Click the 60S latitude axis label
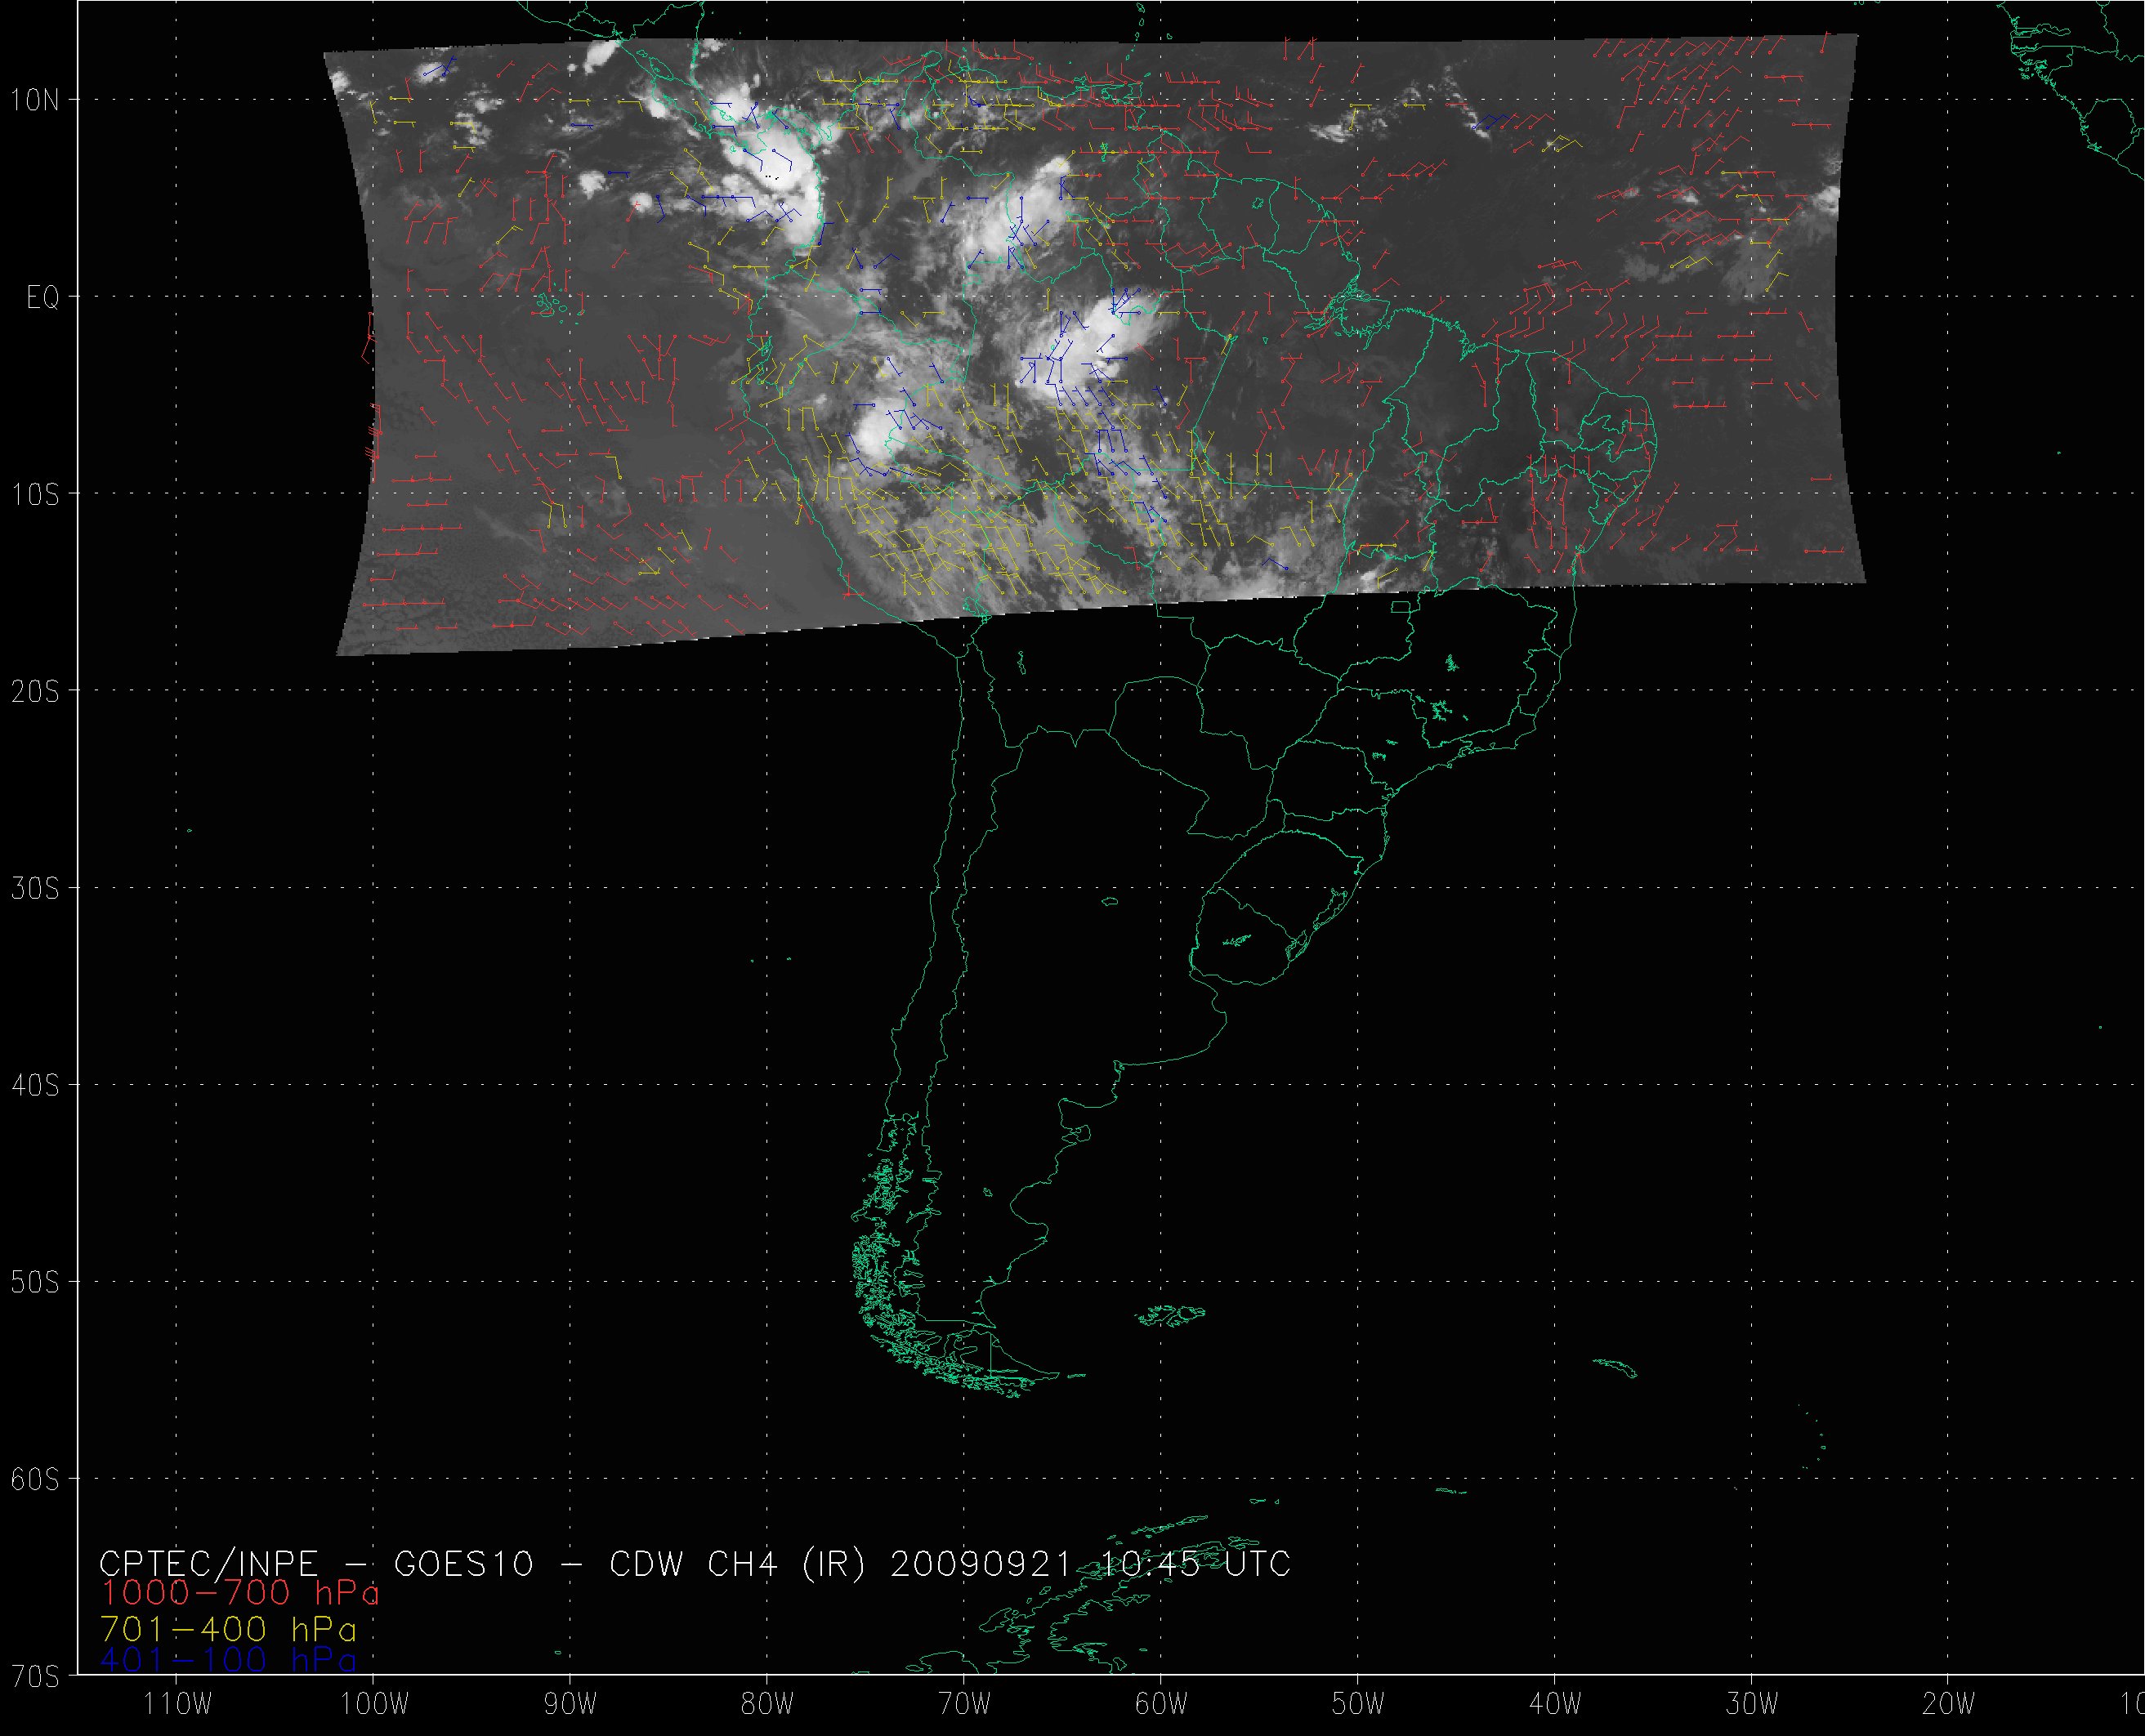Screen dimensions: 2145x1736 pos(35,1480)
